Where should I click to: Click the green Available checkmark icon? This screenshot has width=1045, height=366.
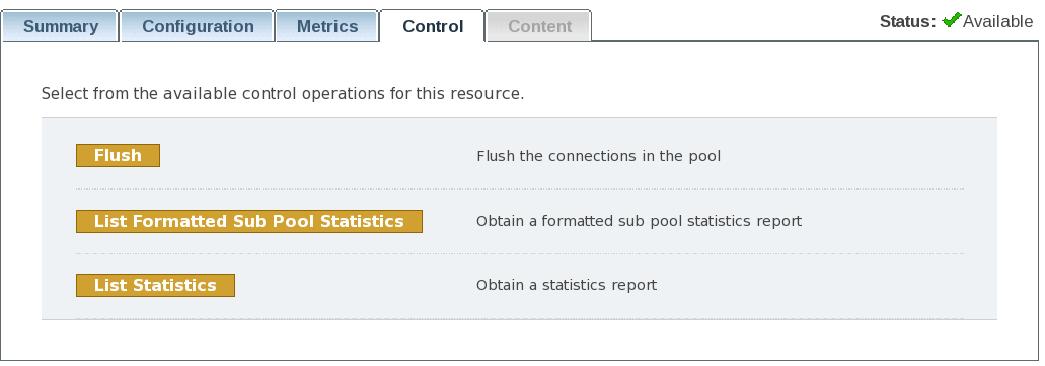pos(952,20)
